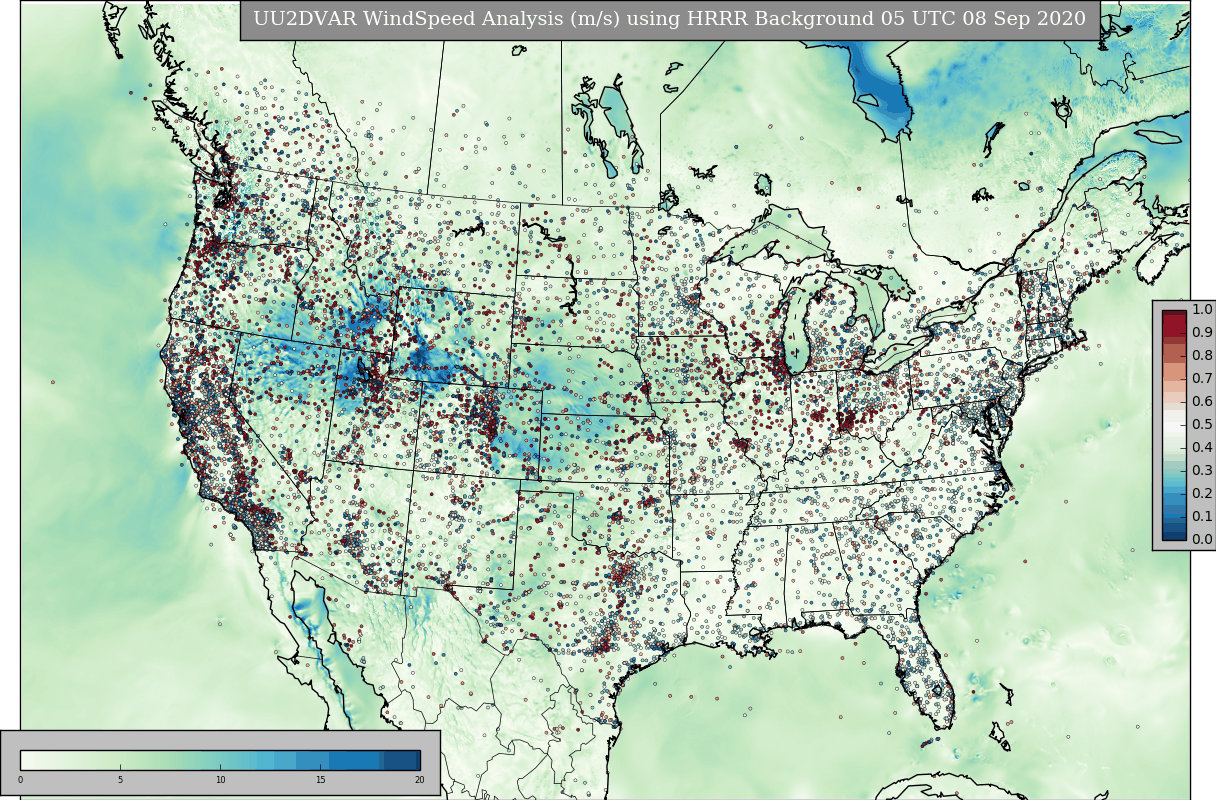Click the 20 tick on wind speed colorbar
Viewport: 1216px width, 800px height.
pyautogui.click(x=419, y=780)
